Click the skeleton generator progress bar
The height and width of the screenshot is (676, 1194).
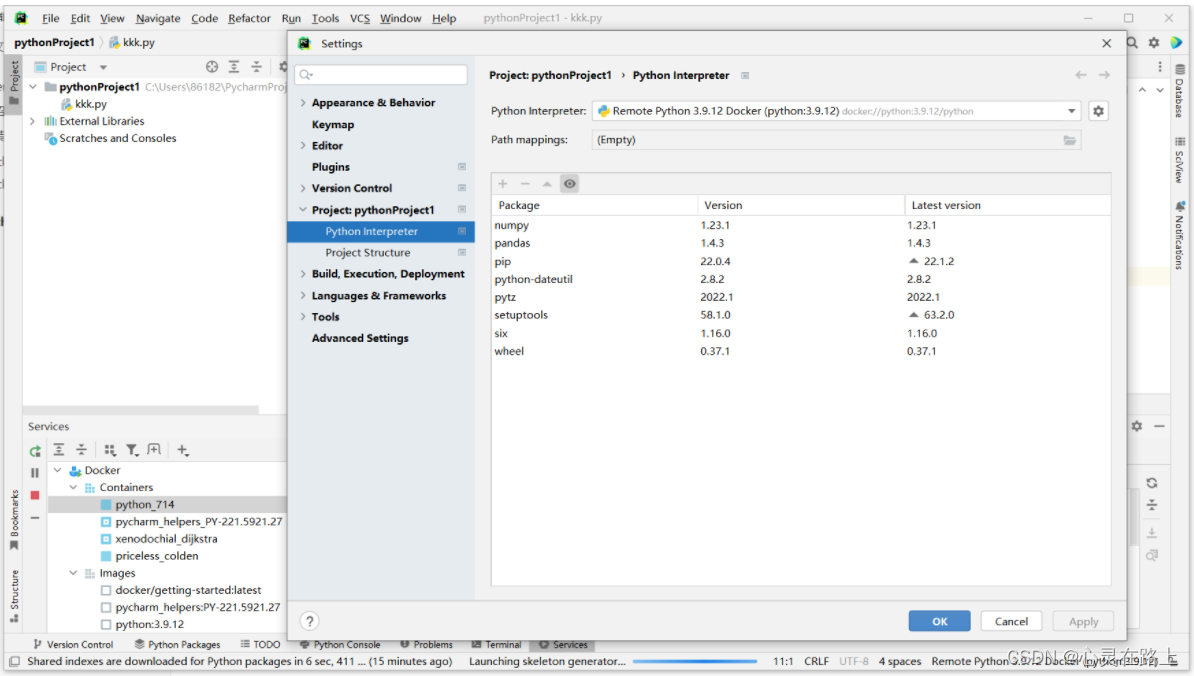(x=694, y=662)
